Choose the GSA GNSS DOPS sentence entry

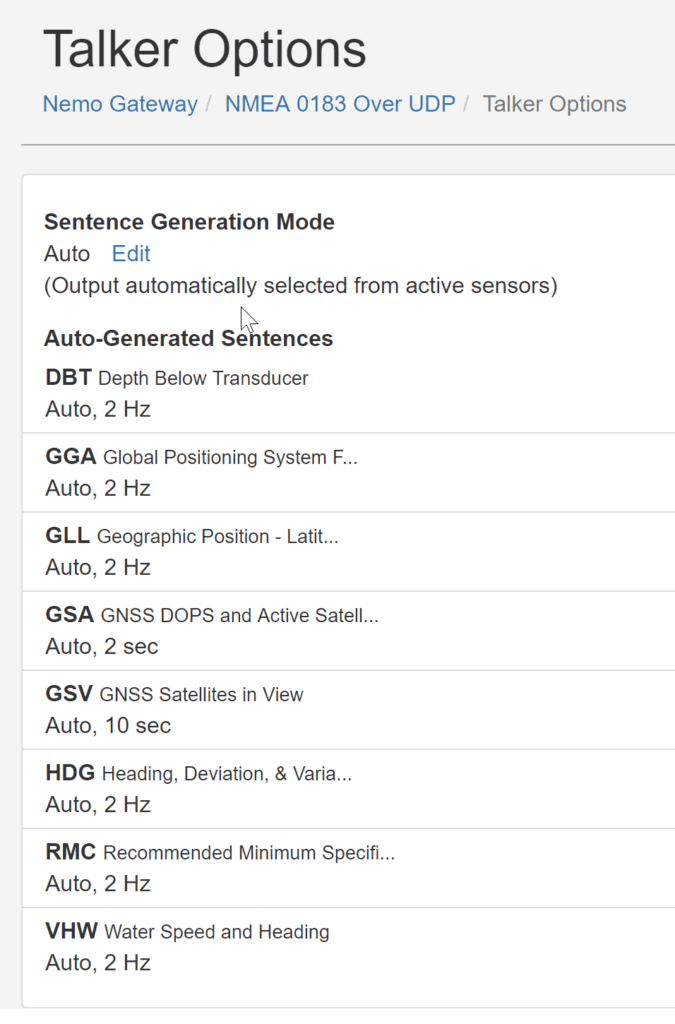pyautogui.click(x=212, y=615)
